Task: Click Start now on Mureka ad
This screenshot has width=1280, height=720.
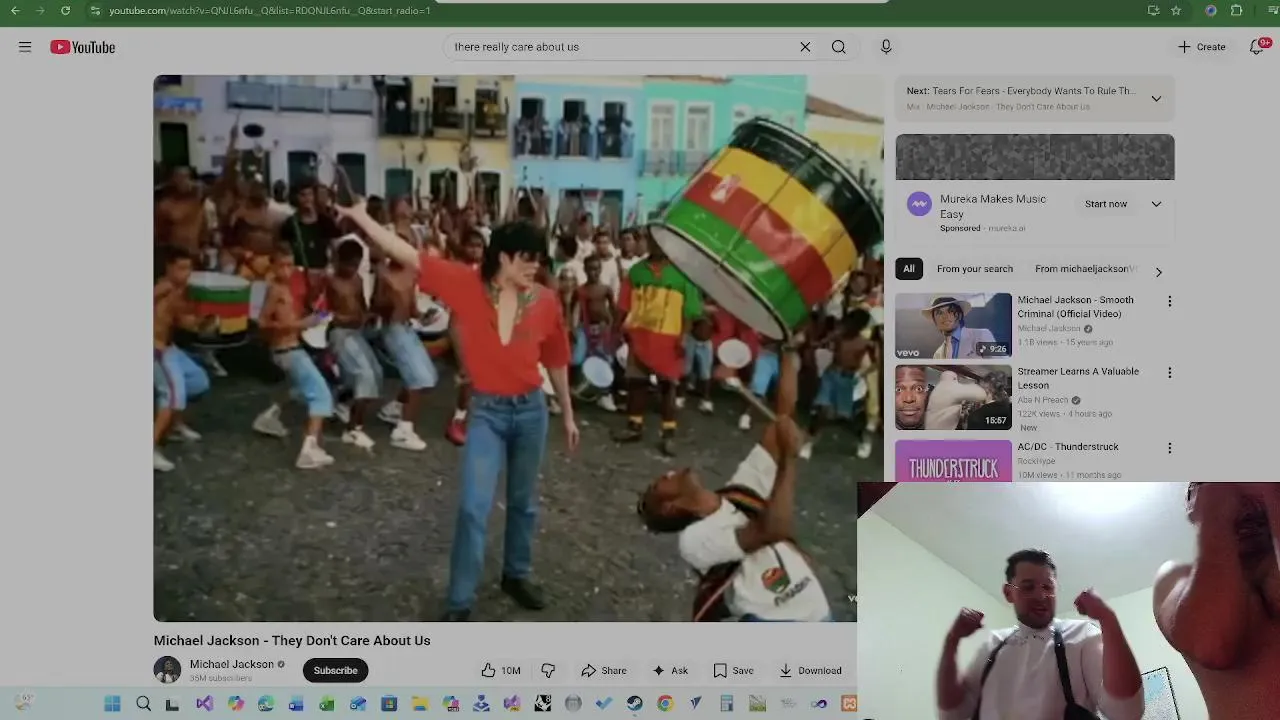Action: coord(1106,204)
